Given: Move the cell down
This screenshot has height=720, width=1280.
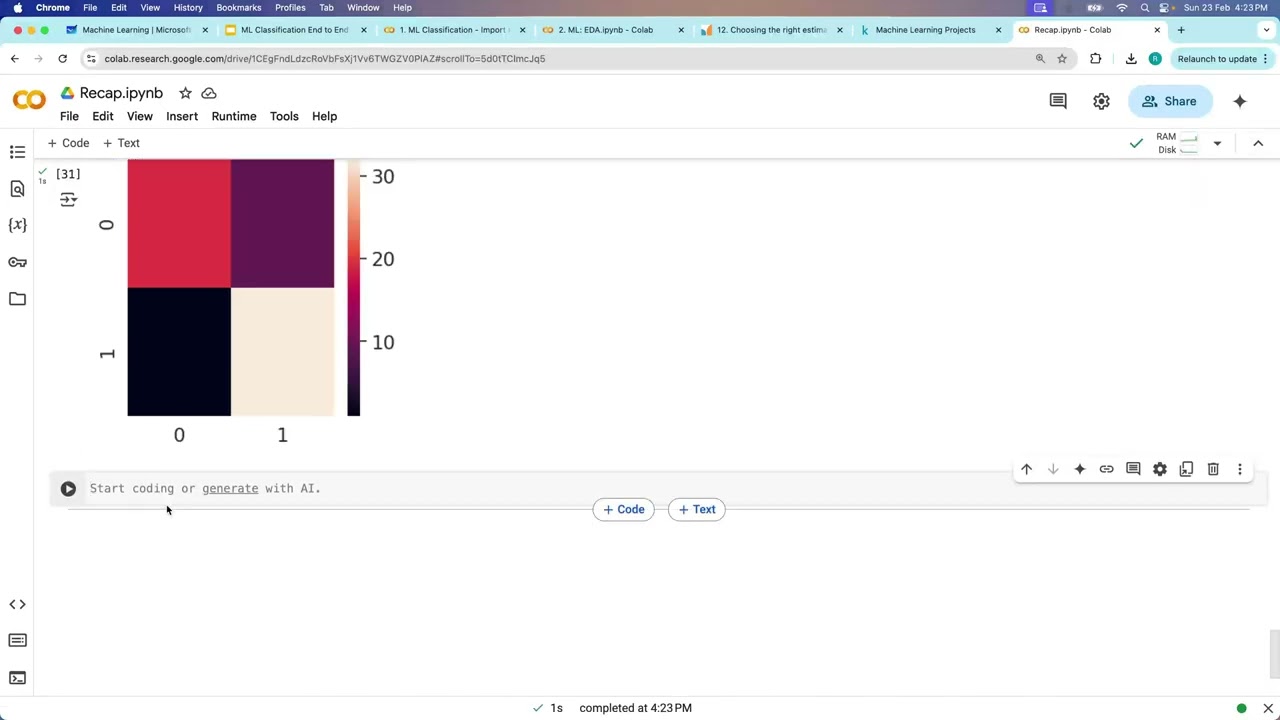Looking at the screenshot, I should [x=1053, y=469].
